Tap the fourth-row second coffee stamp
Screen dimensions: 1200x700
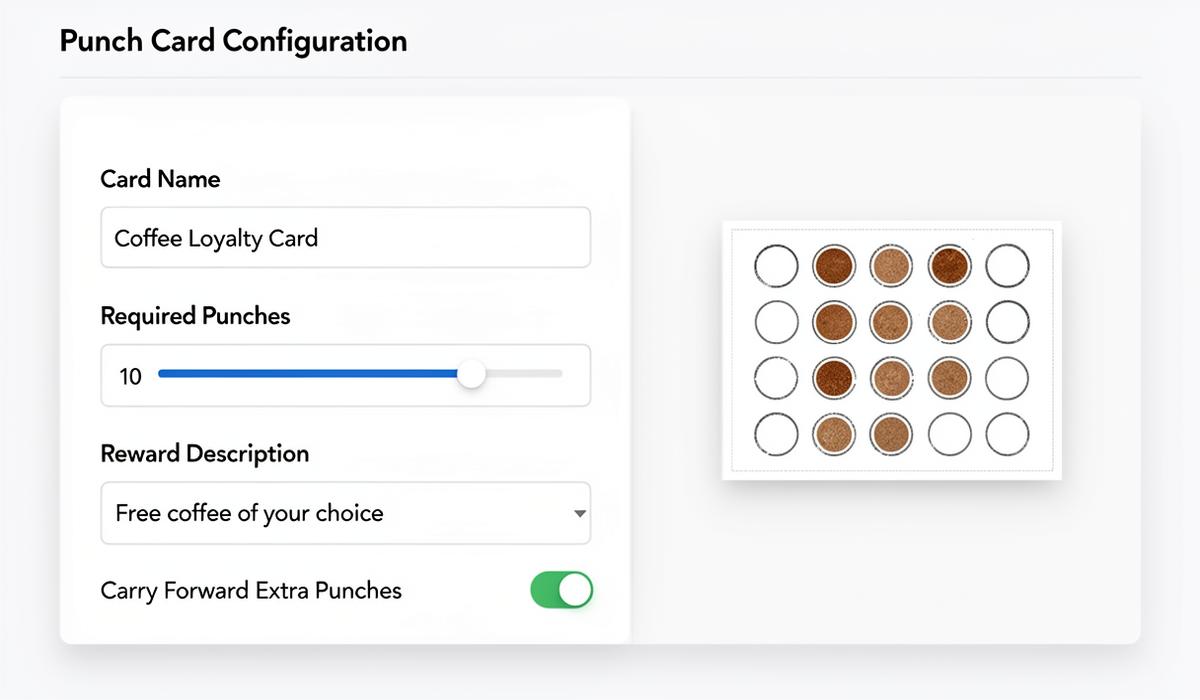833,434
